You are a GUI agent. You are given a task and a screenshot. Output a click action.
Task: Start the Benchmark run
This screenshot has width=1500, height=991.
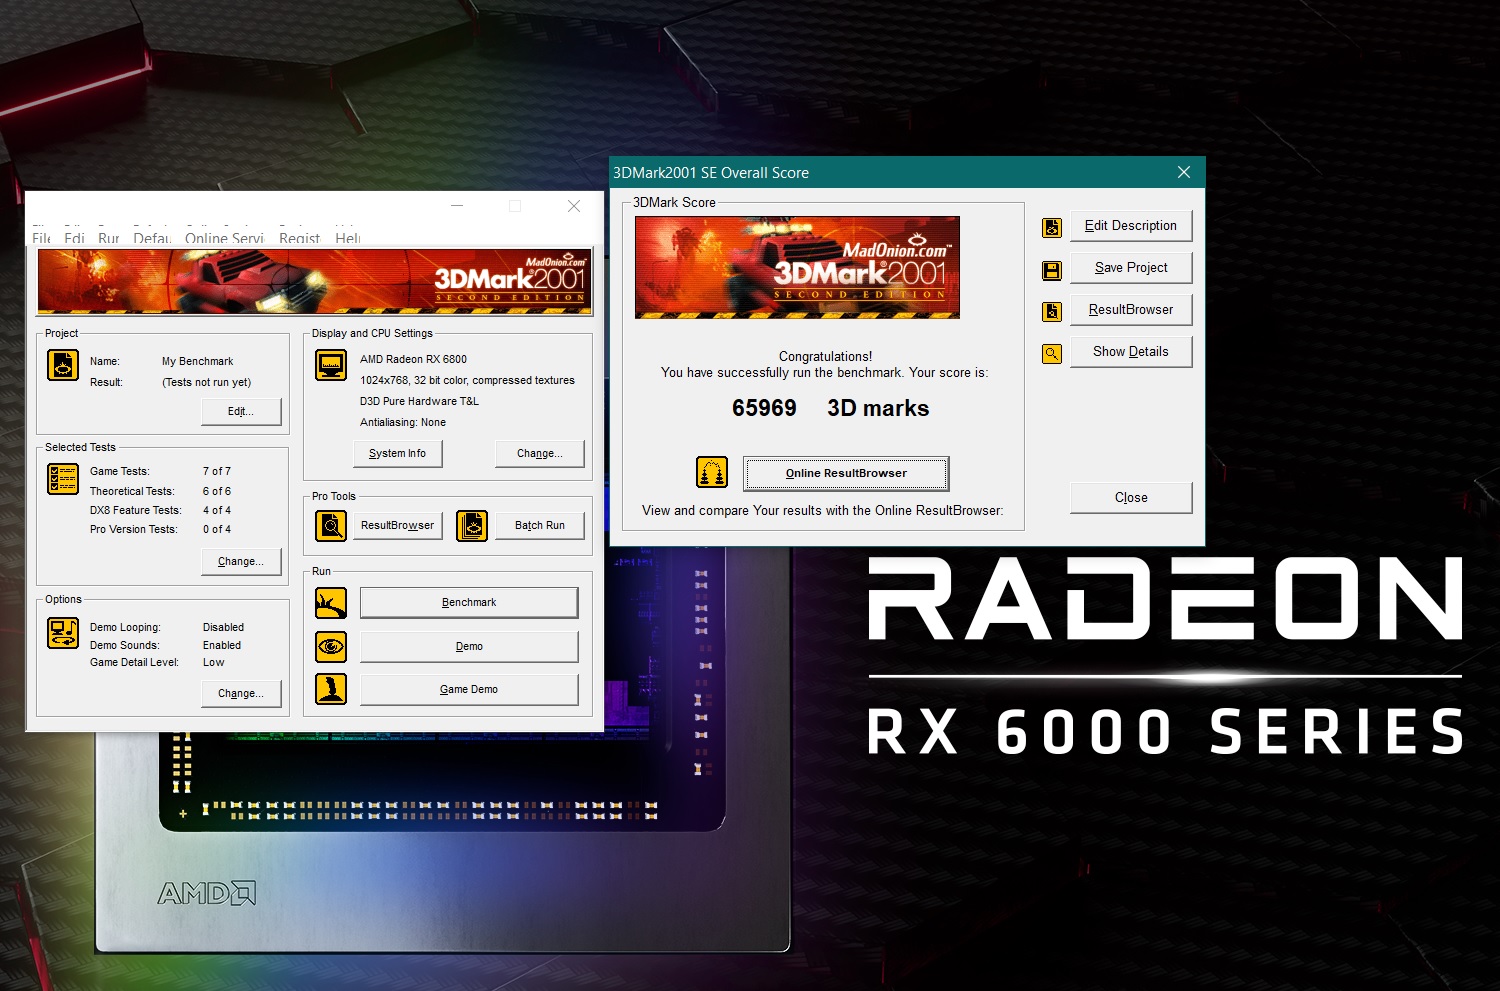click(469, 602)
